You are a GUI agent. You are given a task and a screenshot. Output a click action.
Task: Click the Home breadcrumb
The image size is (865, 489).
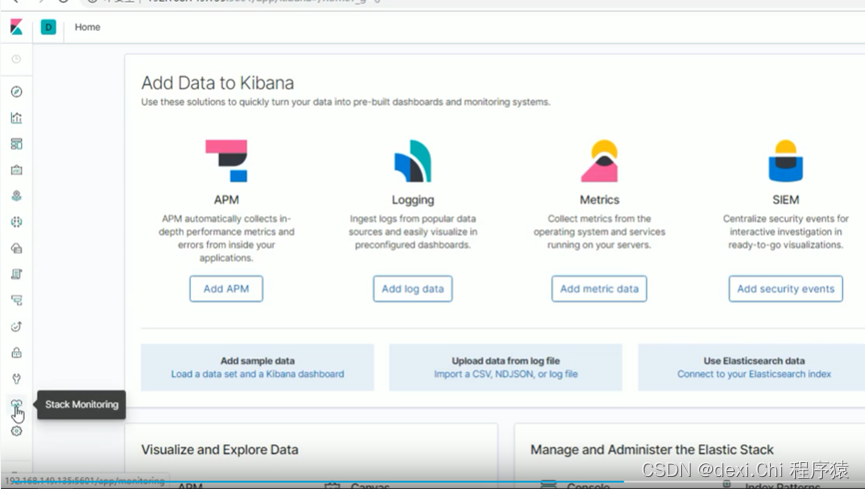(x=88, y=27)
